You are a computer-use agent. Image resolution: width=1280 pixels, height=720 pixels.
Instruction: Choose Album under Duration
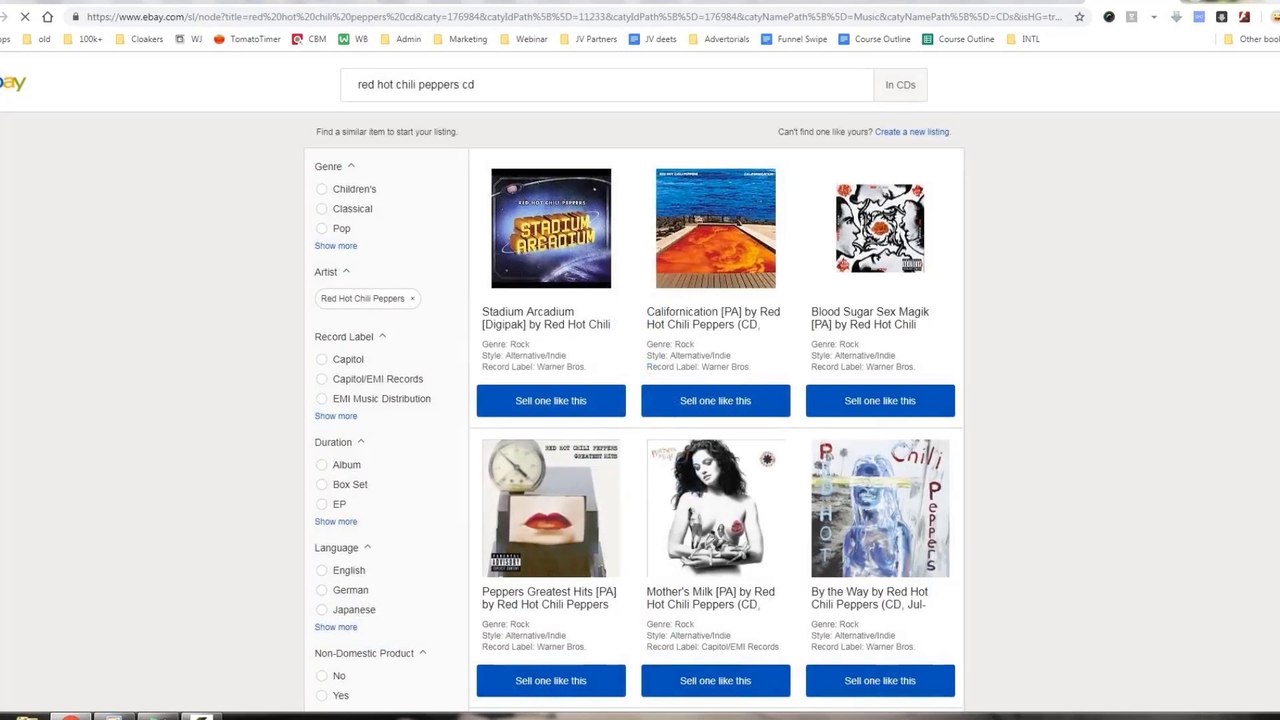[321, 465]
